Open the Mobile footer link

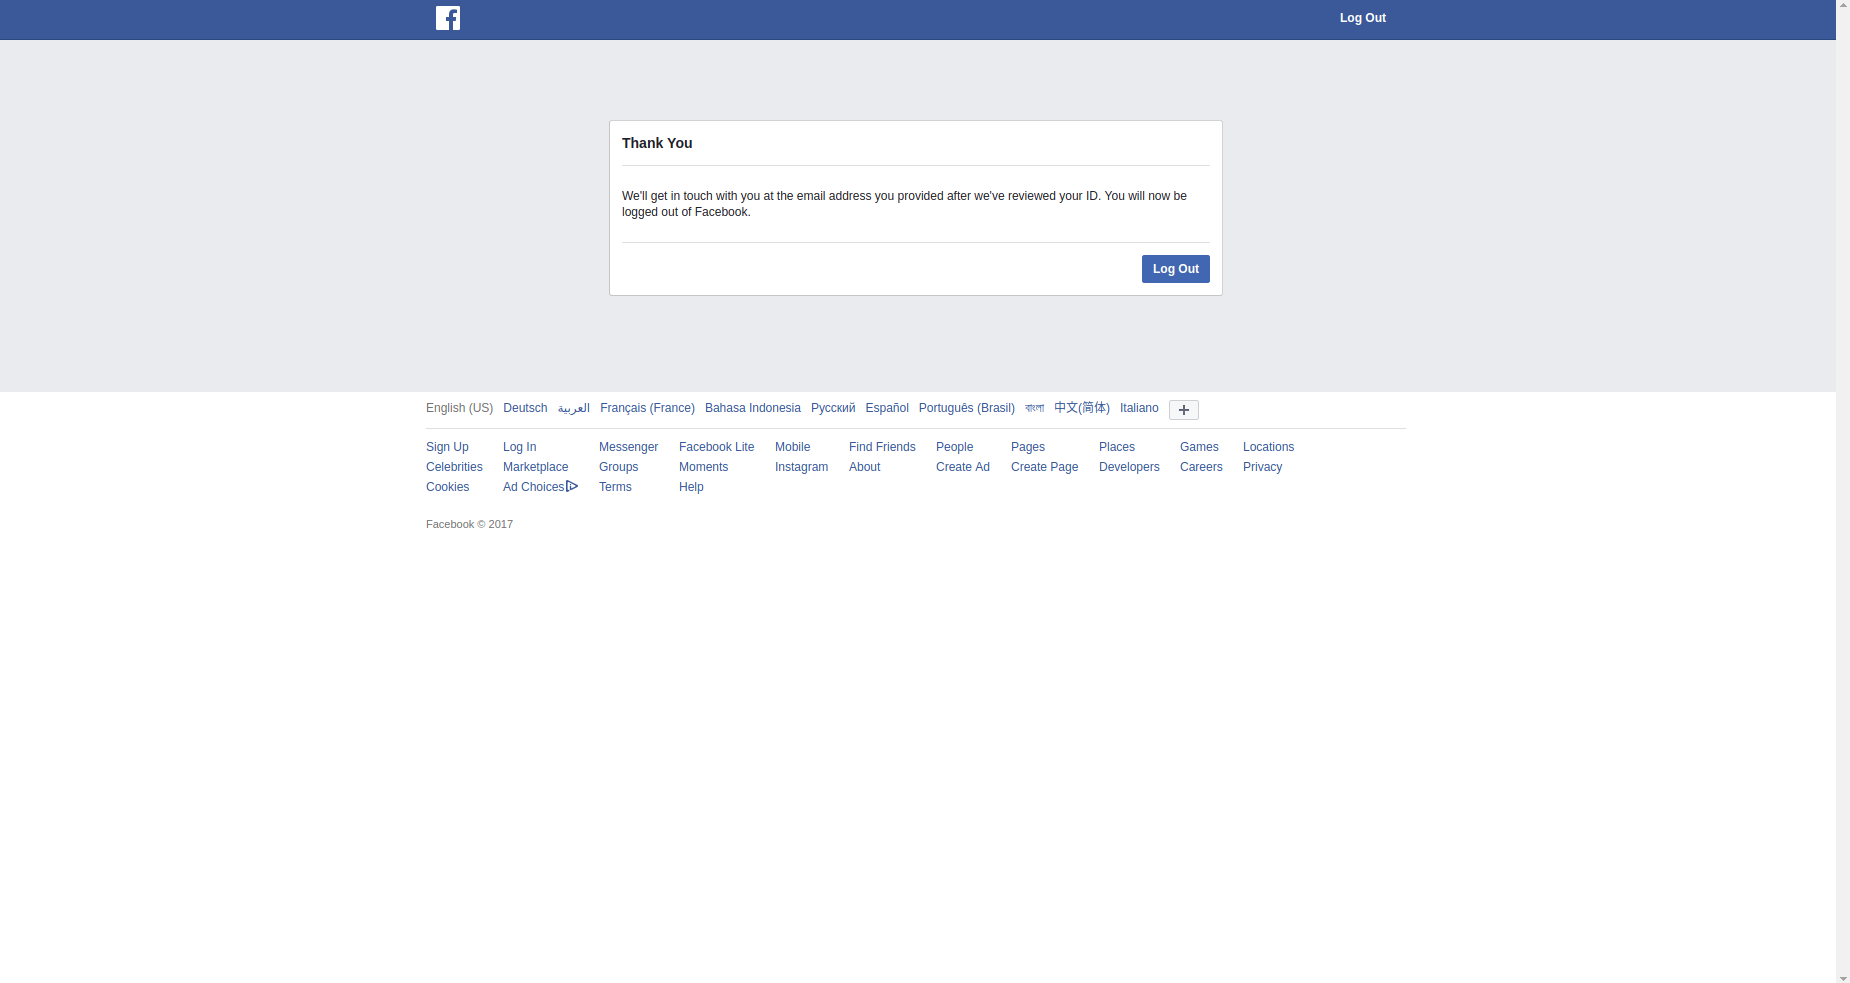(793, 447)
